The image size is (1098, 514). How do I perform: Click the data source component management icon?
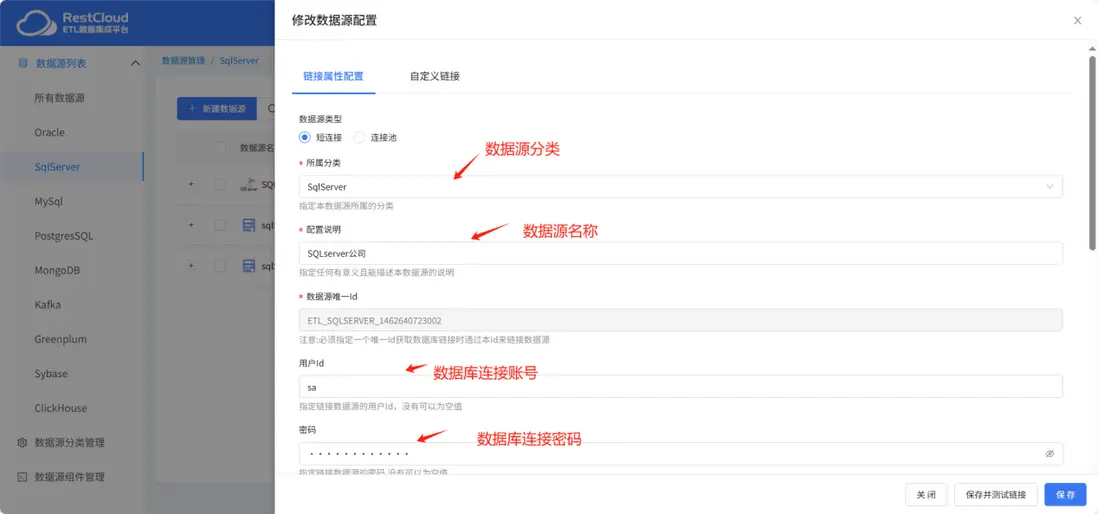[22, 477]
